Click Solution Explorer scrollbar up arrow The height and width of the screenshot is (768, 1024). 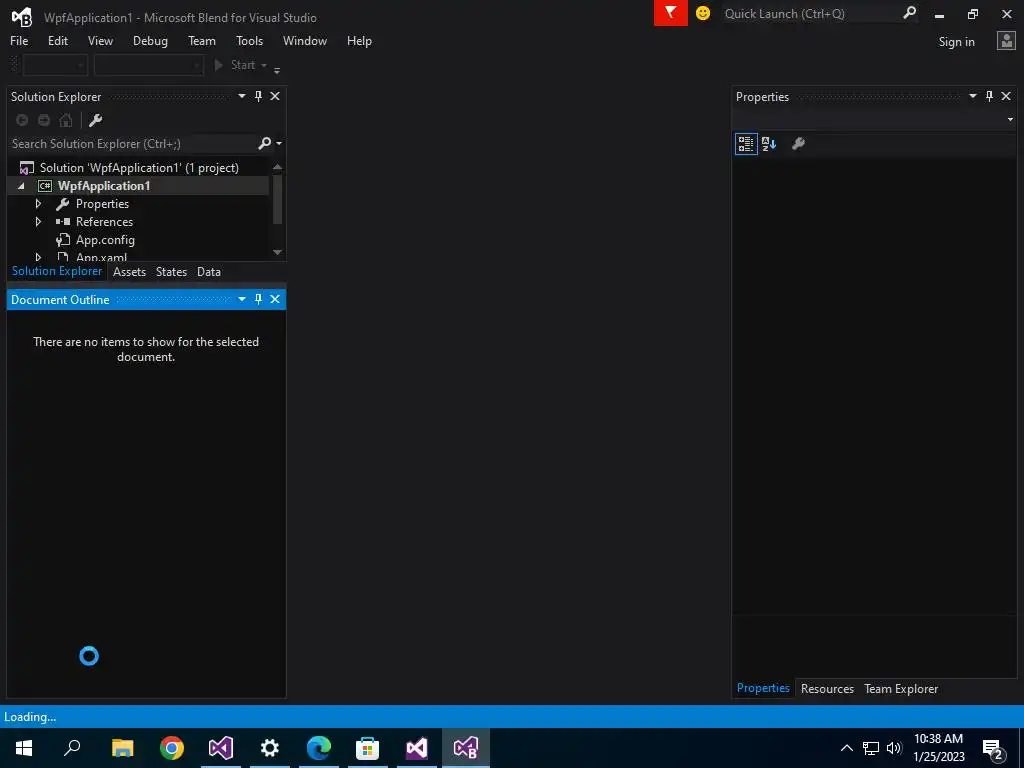tap(278, 167)
